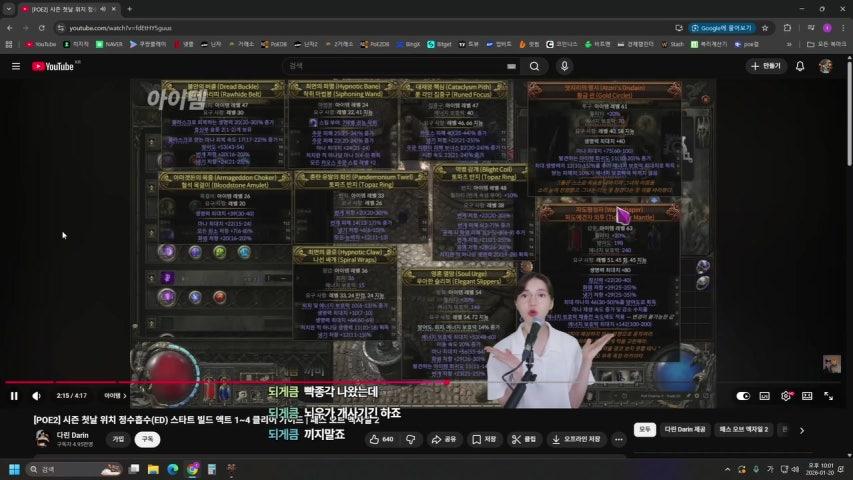Open the YouTube account avatar menu
Screen dimensions: 853x480
[x=825, y=66]
